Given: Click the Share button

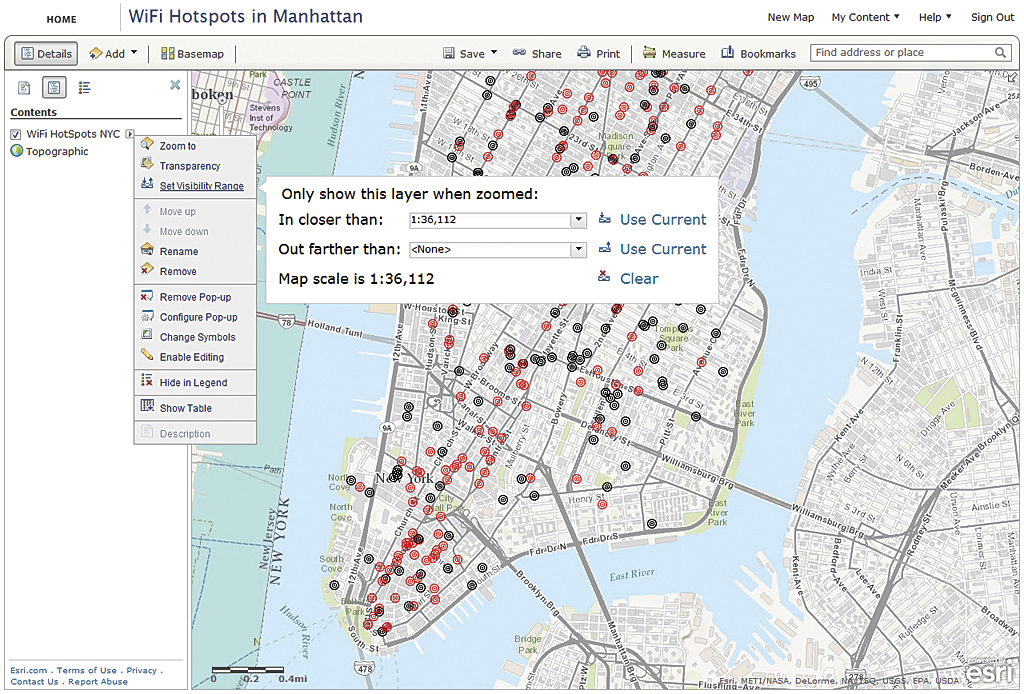Looking at the screenshot, I should tap(537, 54).
